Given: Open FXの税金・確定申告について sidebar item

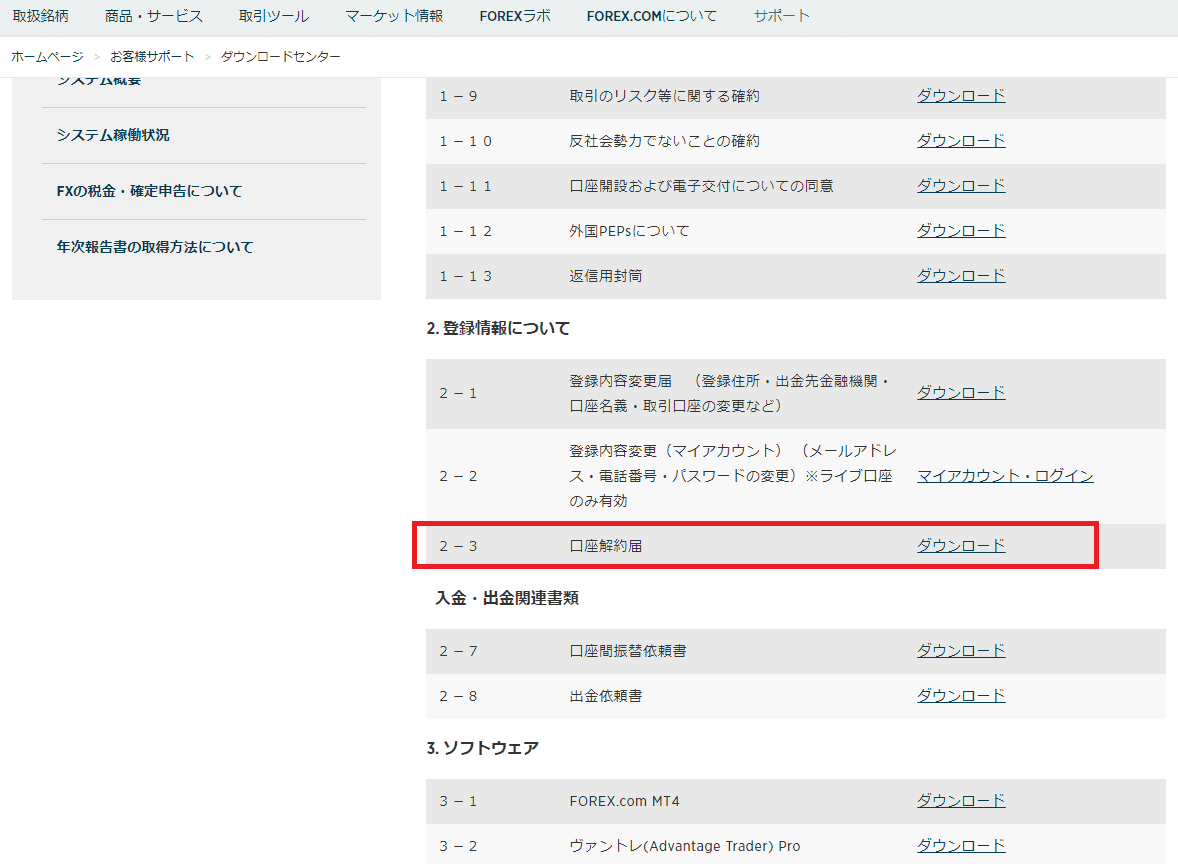Looking at the screenshot, I should pyautogui.click(x=149, y=191).
